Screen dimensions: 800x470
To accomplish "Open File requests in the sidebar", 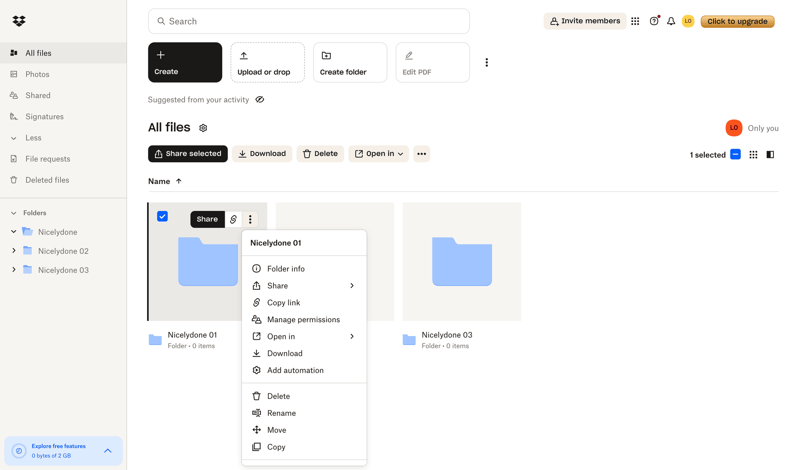I will pyautogui.click(x=63, y=159).
